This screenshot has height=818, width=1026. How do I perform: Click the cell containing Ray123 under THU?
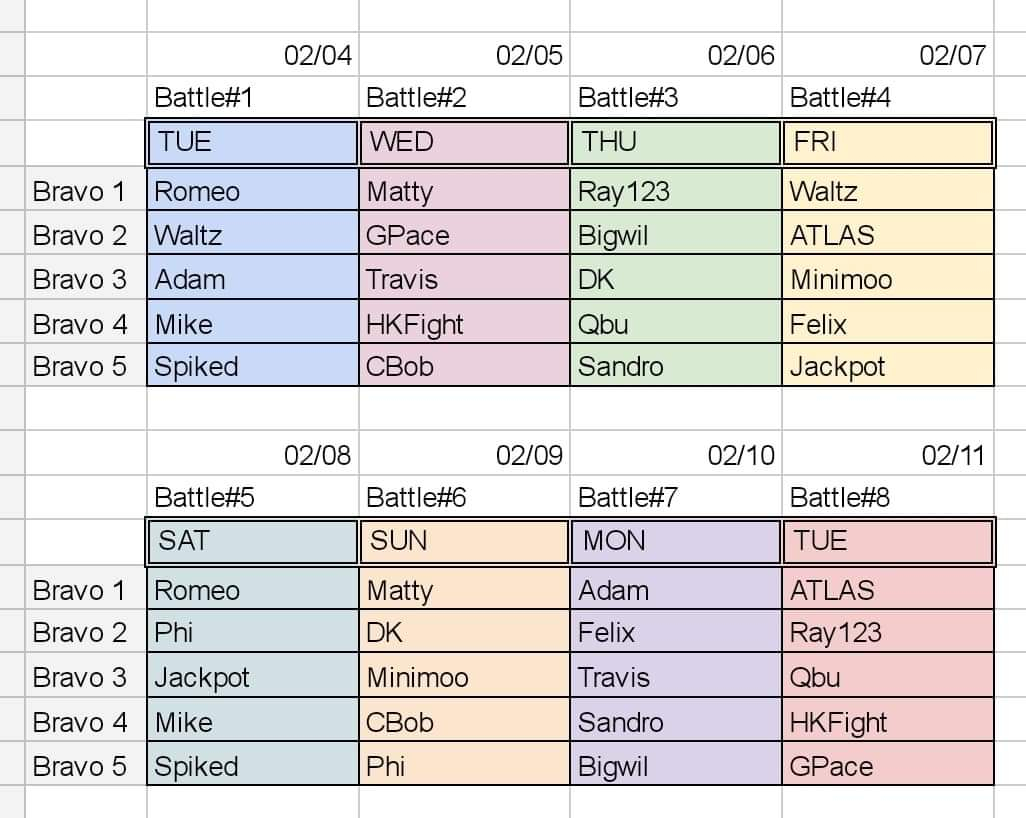676,190
